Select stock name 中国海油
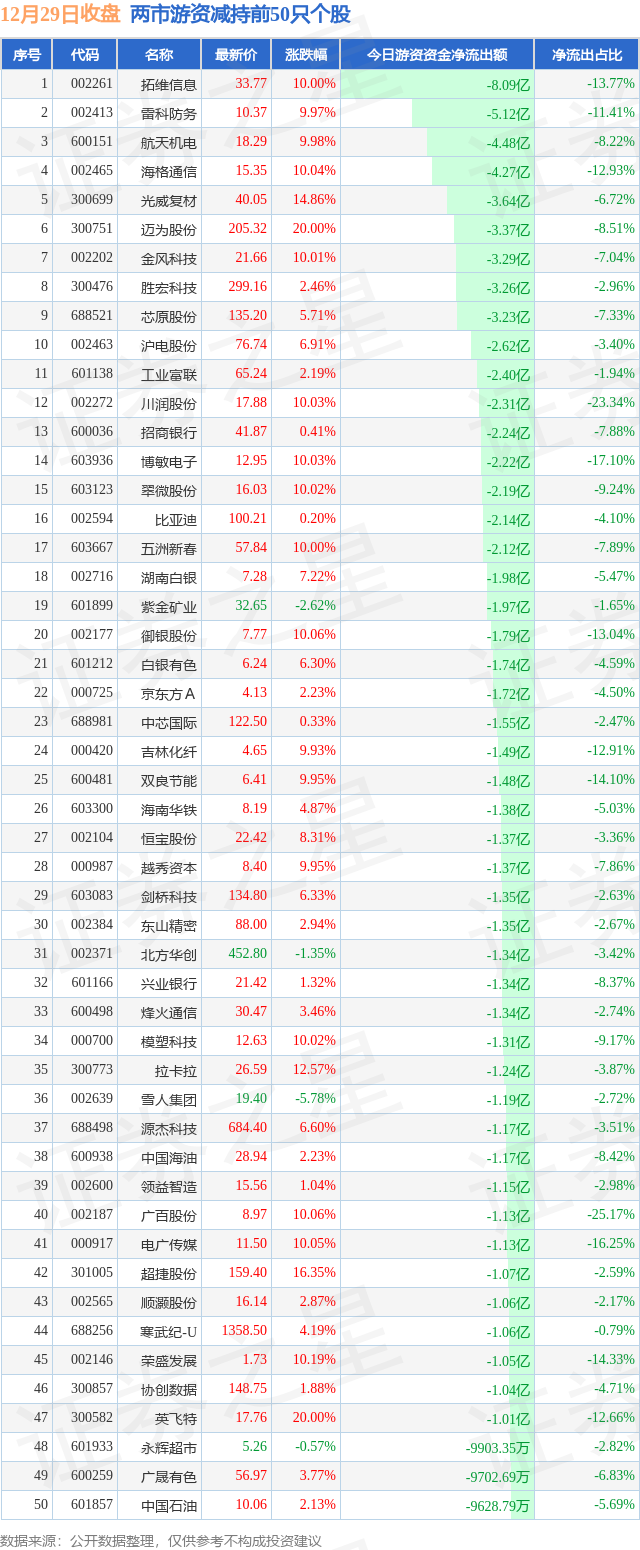Screen dimensions: 640x1550 pyautogui.click(x=170, y=1157)
